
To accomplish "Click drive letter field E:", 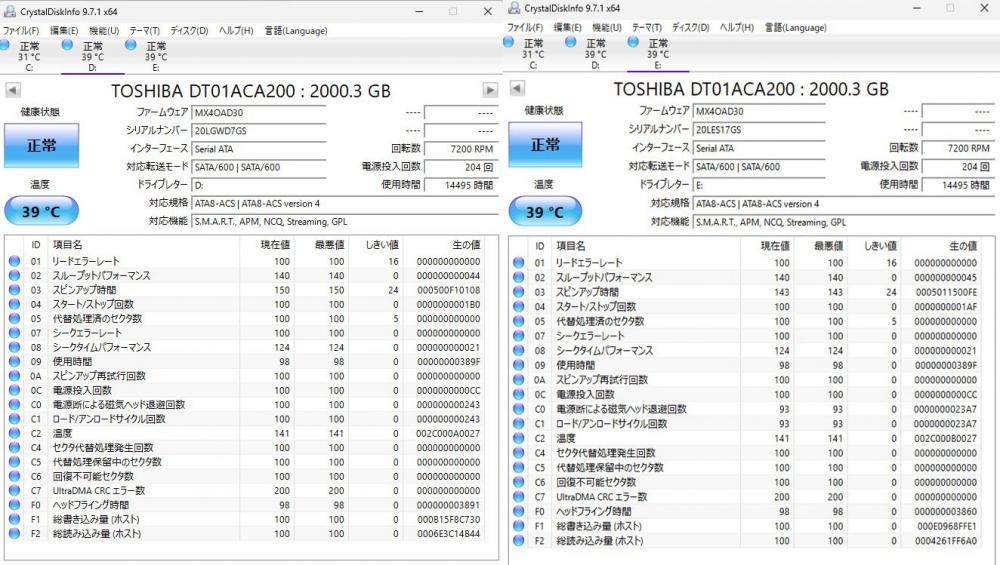I will pos(759,184).
